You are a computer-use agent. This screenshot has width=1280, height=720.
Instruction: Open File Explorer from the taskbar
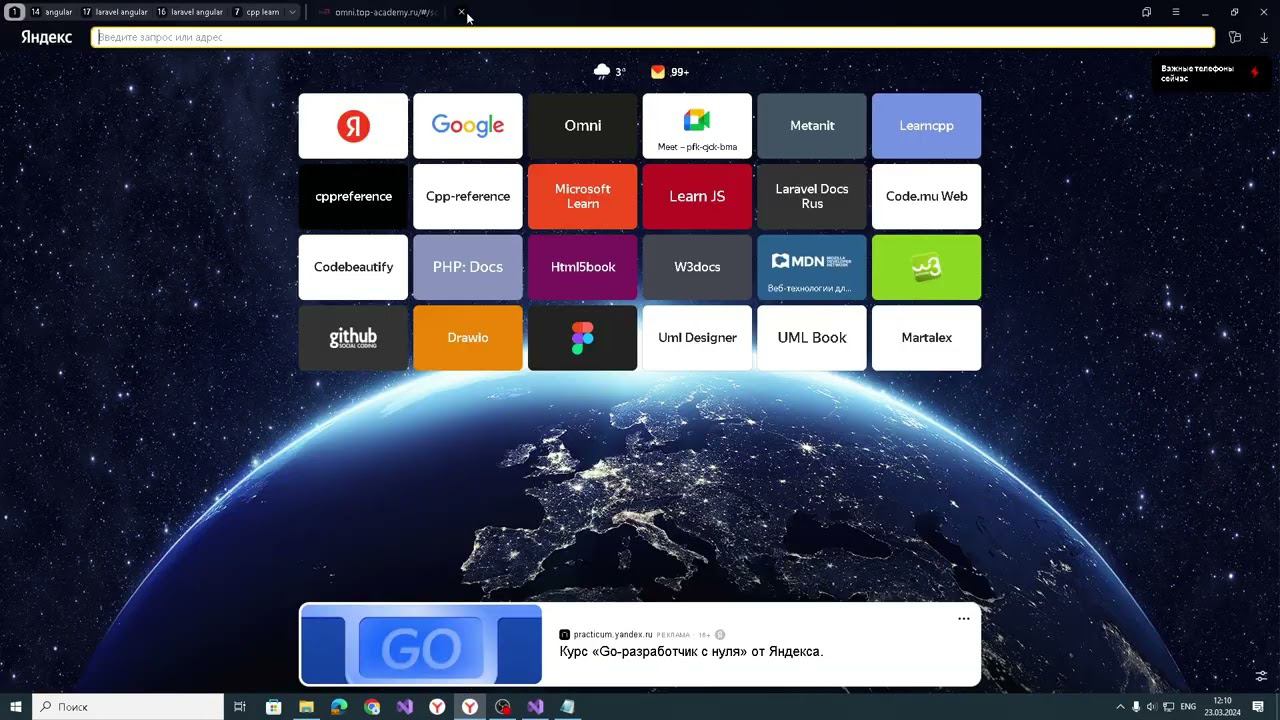pos(306,707)
